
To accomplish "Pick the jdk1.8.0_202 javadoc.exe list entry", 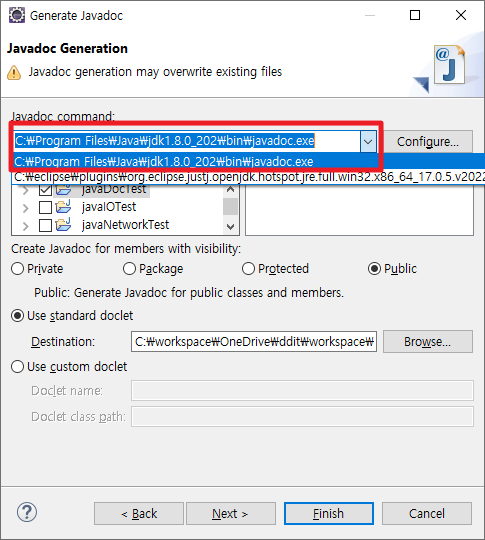I will pyautogui.click(x=248, y=161).
